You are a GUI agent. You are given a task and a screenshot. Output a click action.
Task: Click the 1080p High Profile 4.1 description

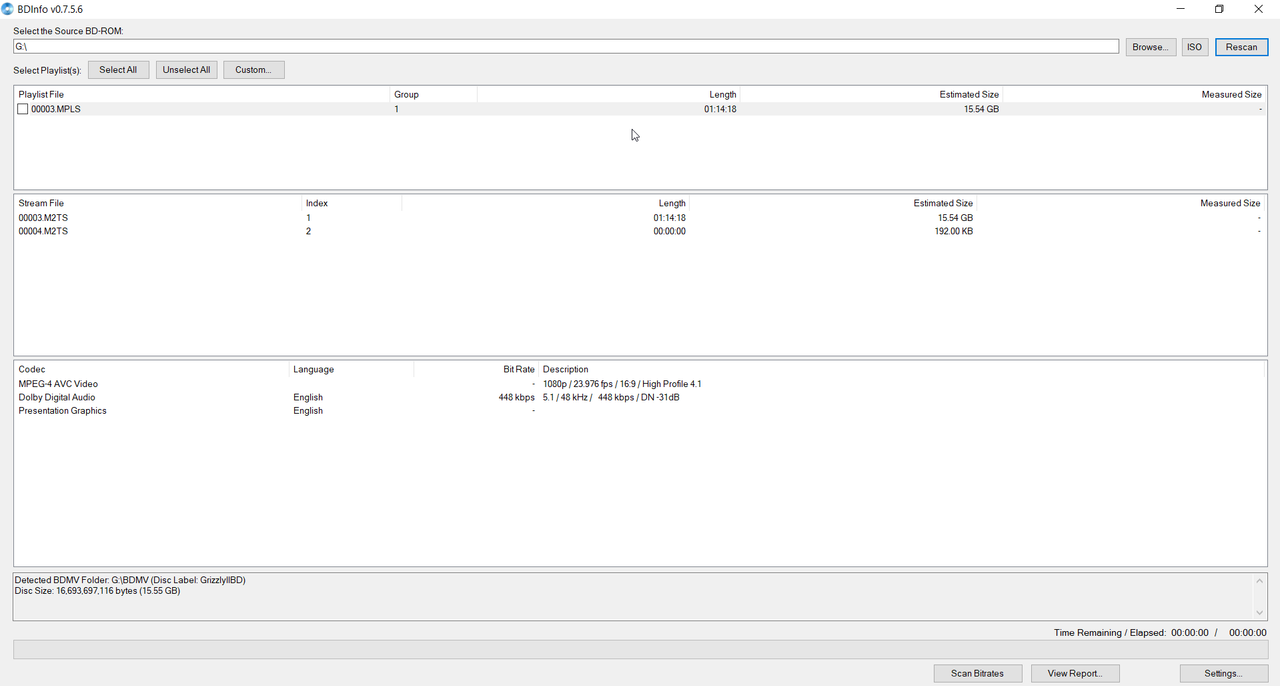click(622, 384)
